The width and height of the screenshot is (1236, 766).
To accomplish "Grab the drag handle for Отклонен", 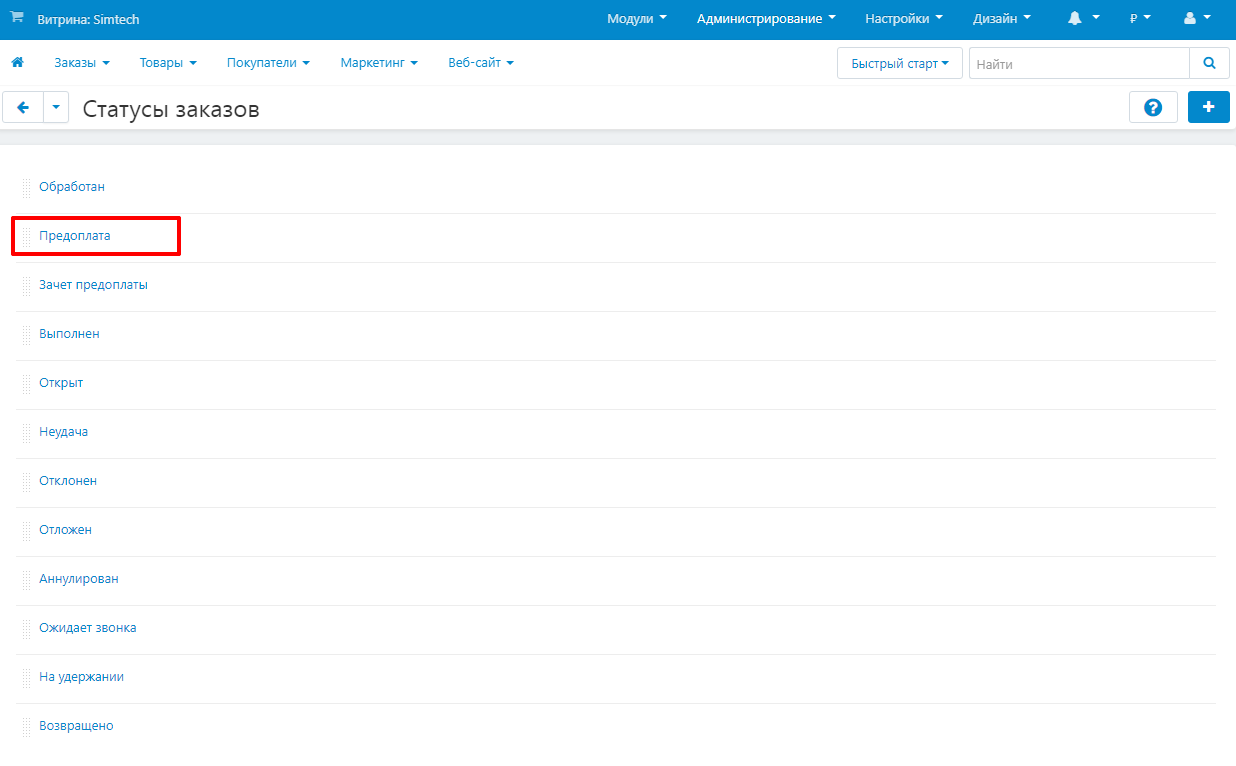I will (x=27, y=482).
